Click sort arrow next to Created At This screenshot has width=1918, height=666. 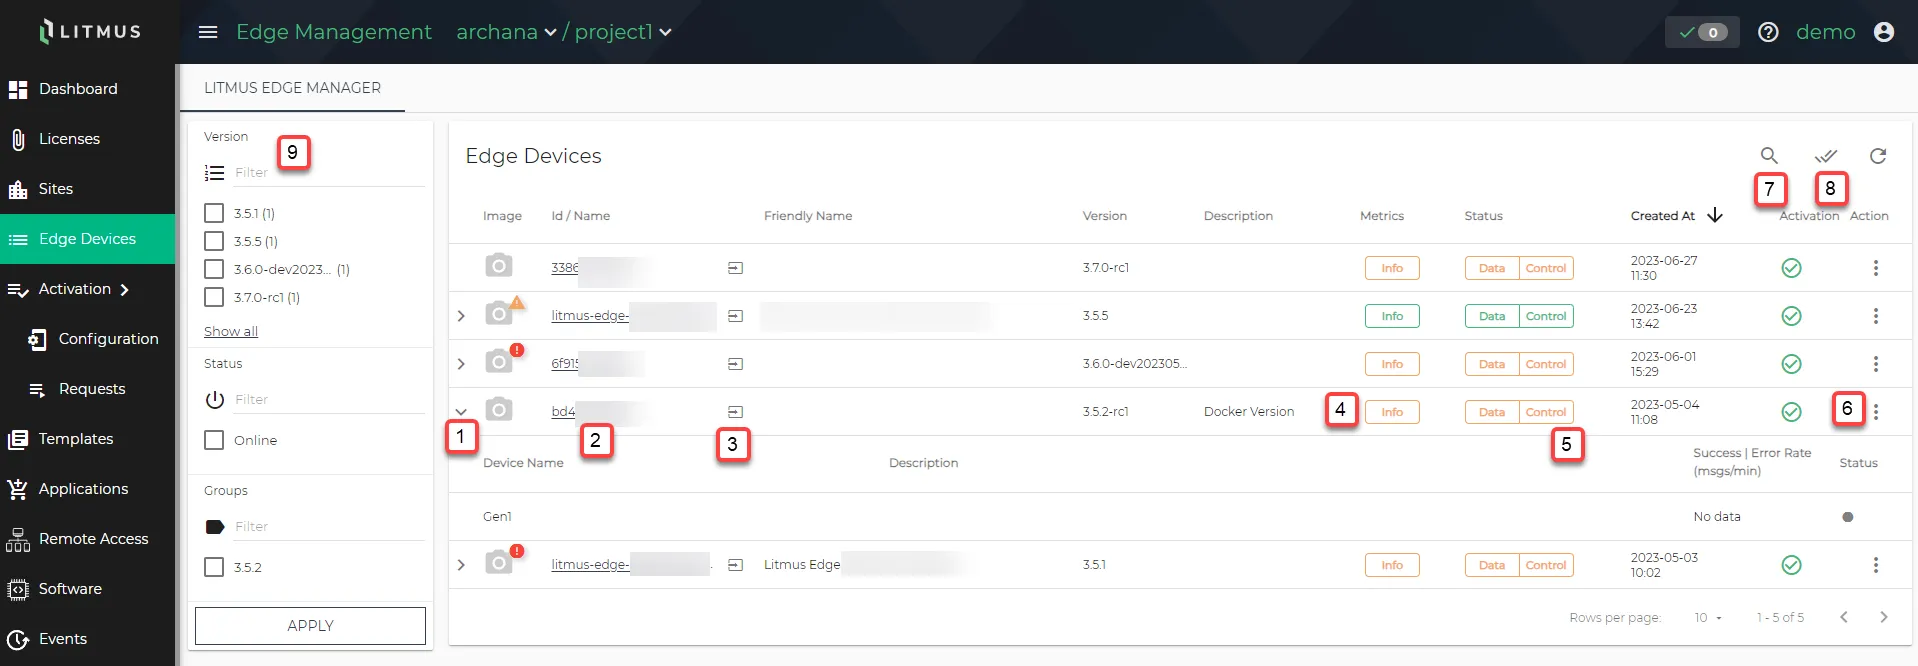pyautogui.click(x=1715, y=215)
